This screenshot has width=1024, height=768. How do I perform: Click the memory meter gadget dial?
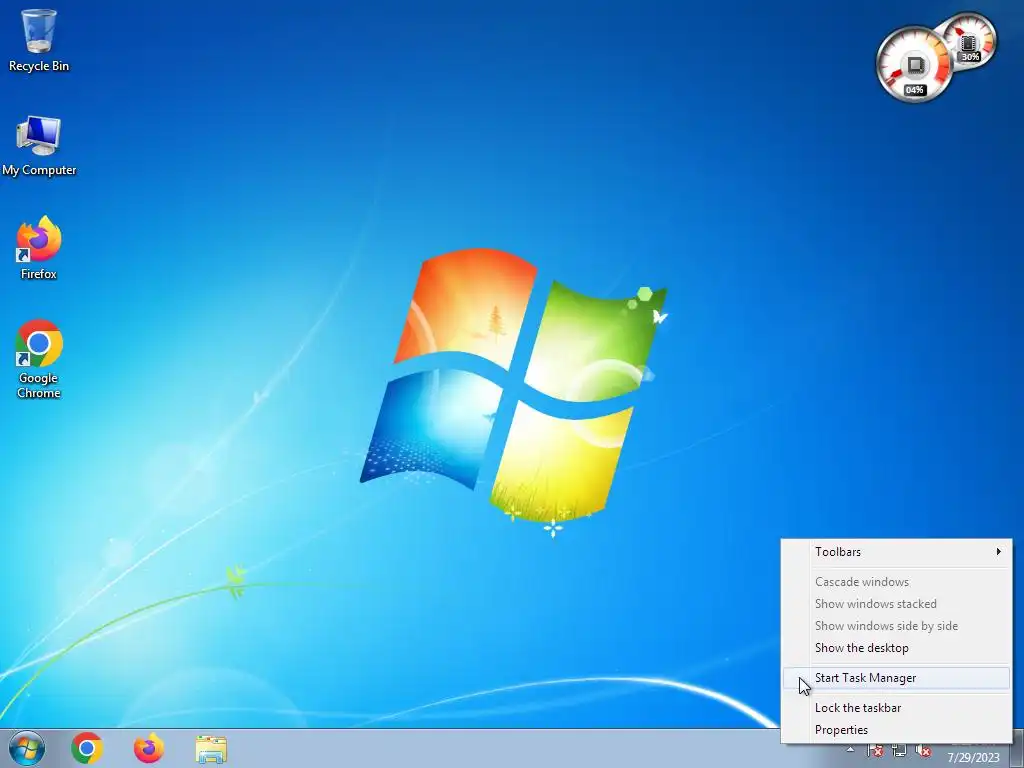pos(969,42)
